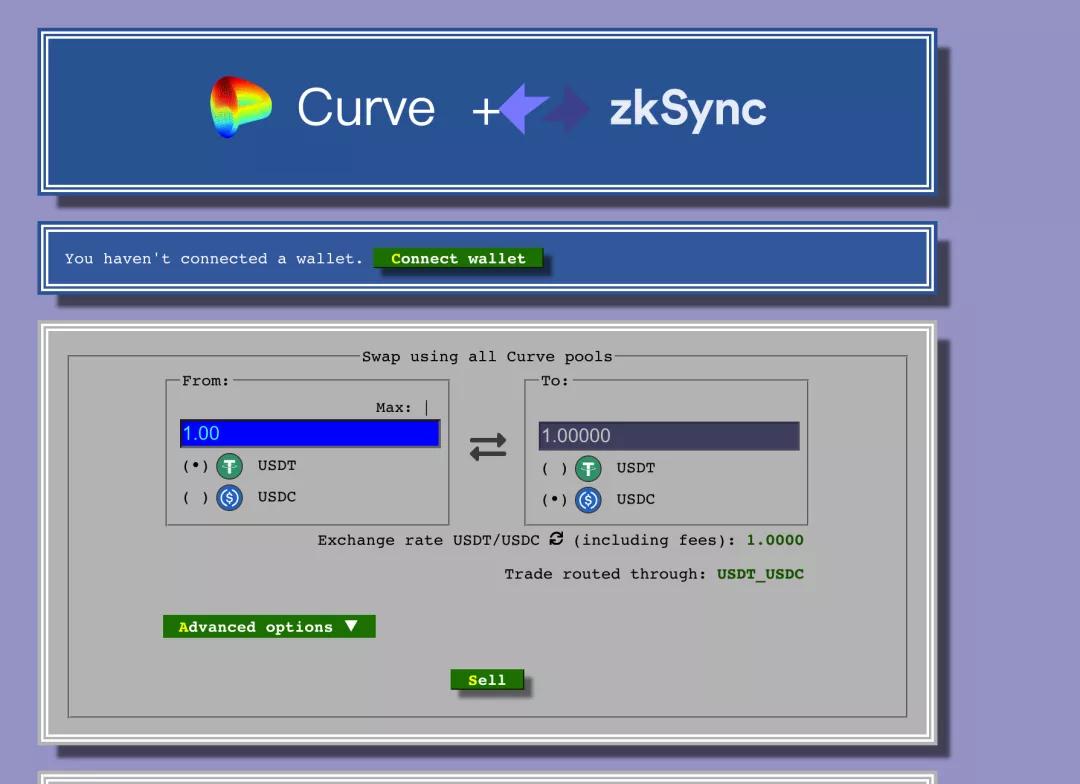Click the exchange rate refresh icon
This screenshot has width=1080, height=784.
tap(556, 539)
